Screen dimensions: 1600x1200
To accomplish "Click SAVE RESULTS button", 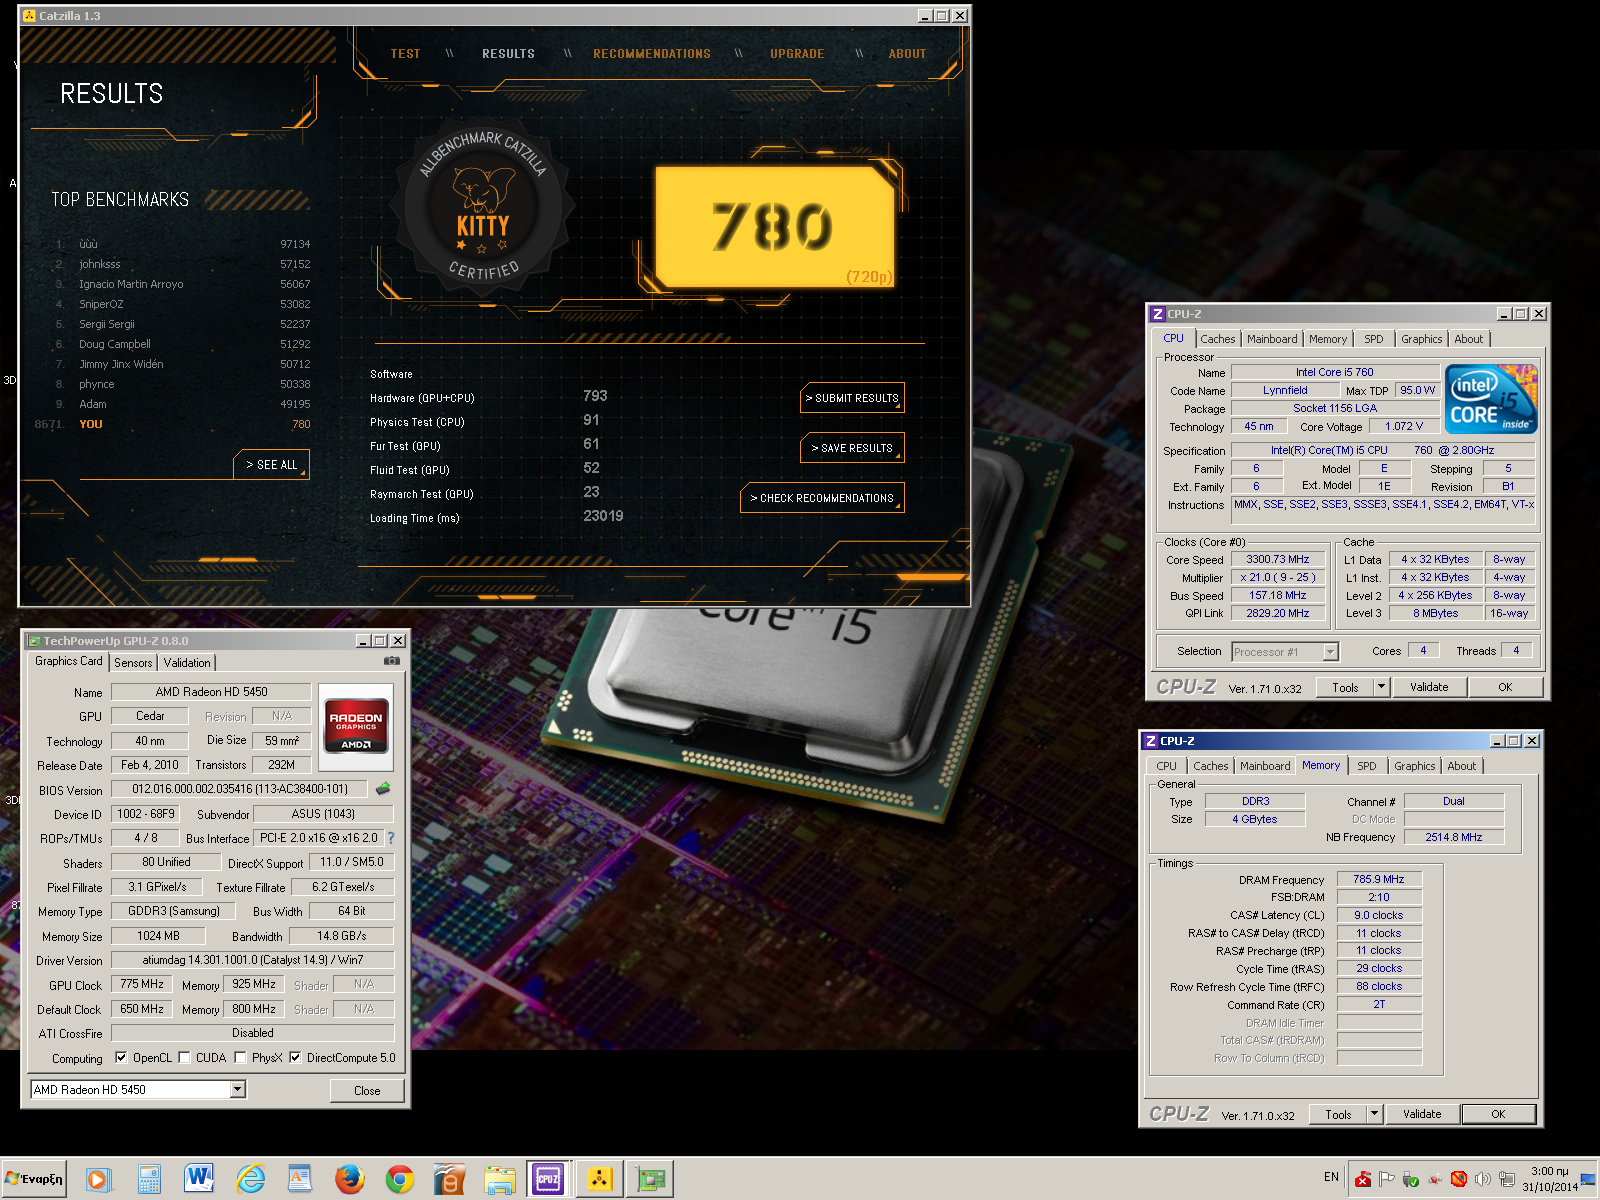I will click(x=852, y=448).
